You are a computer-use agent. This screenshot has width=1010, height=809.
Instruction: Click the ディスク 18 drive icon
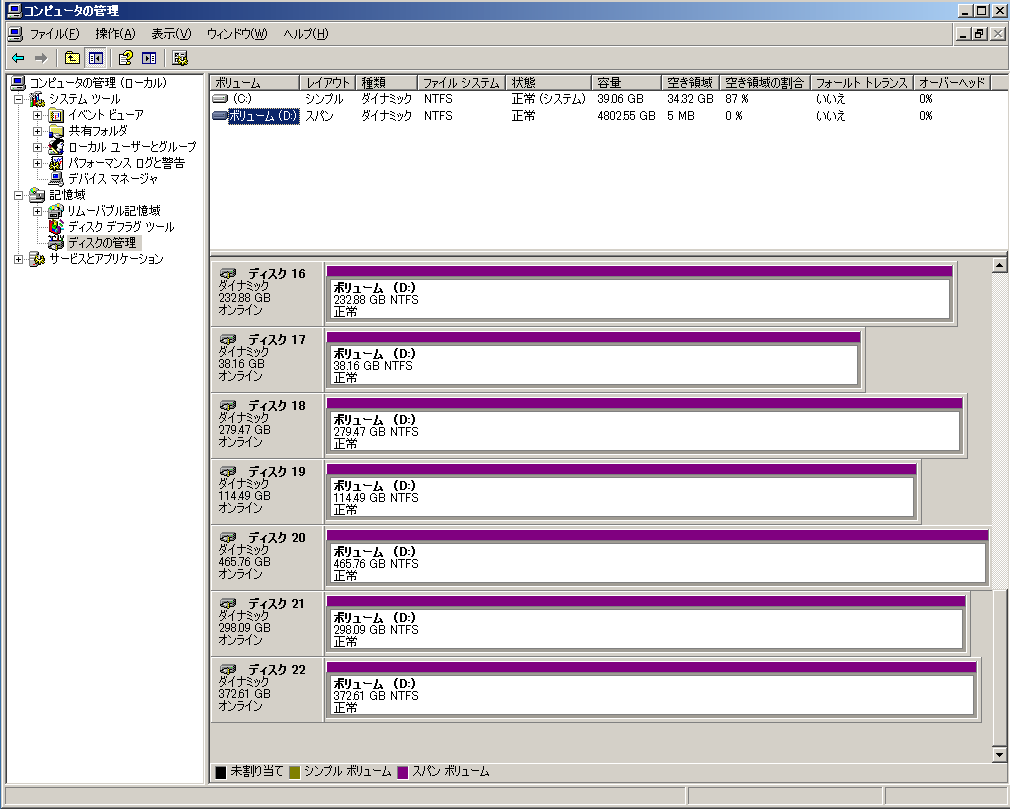[228, 406]
